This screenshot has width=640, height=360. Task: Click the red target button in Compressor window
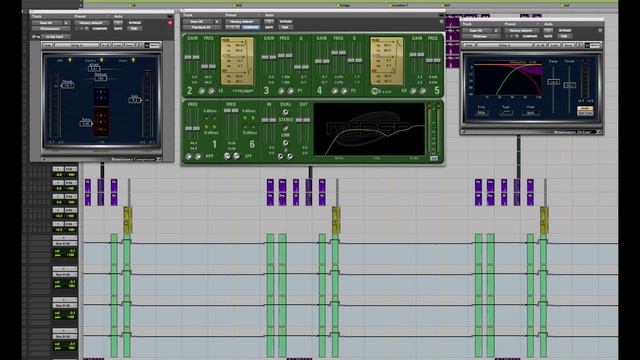coord(170,23)
